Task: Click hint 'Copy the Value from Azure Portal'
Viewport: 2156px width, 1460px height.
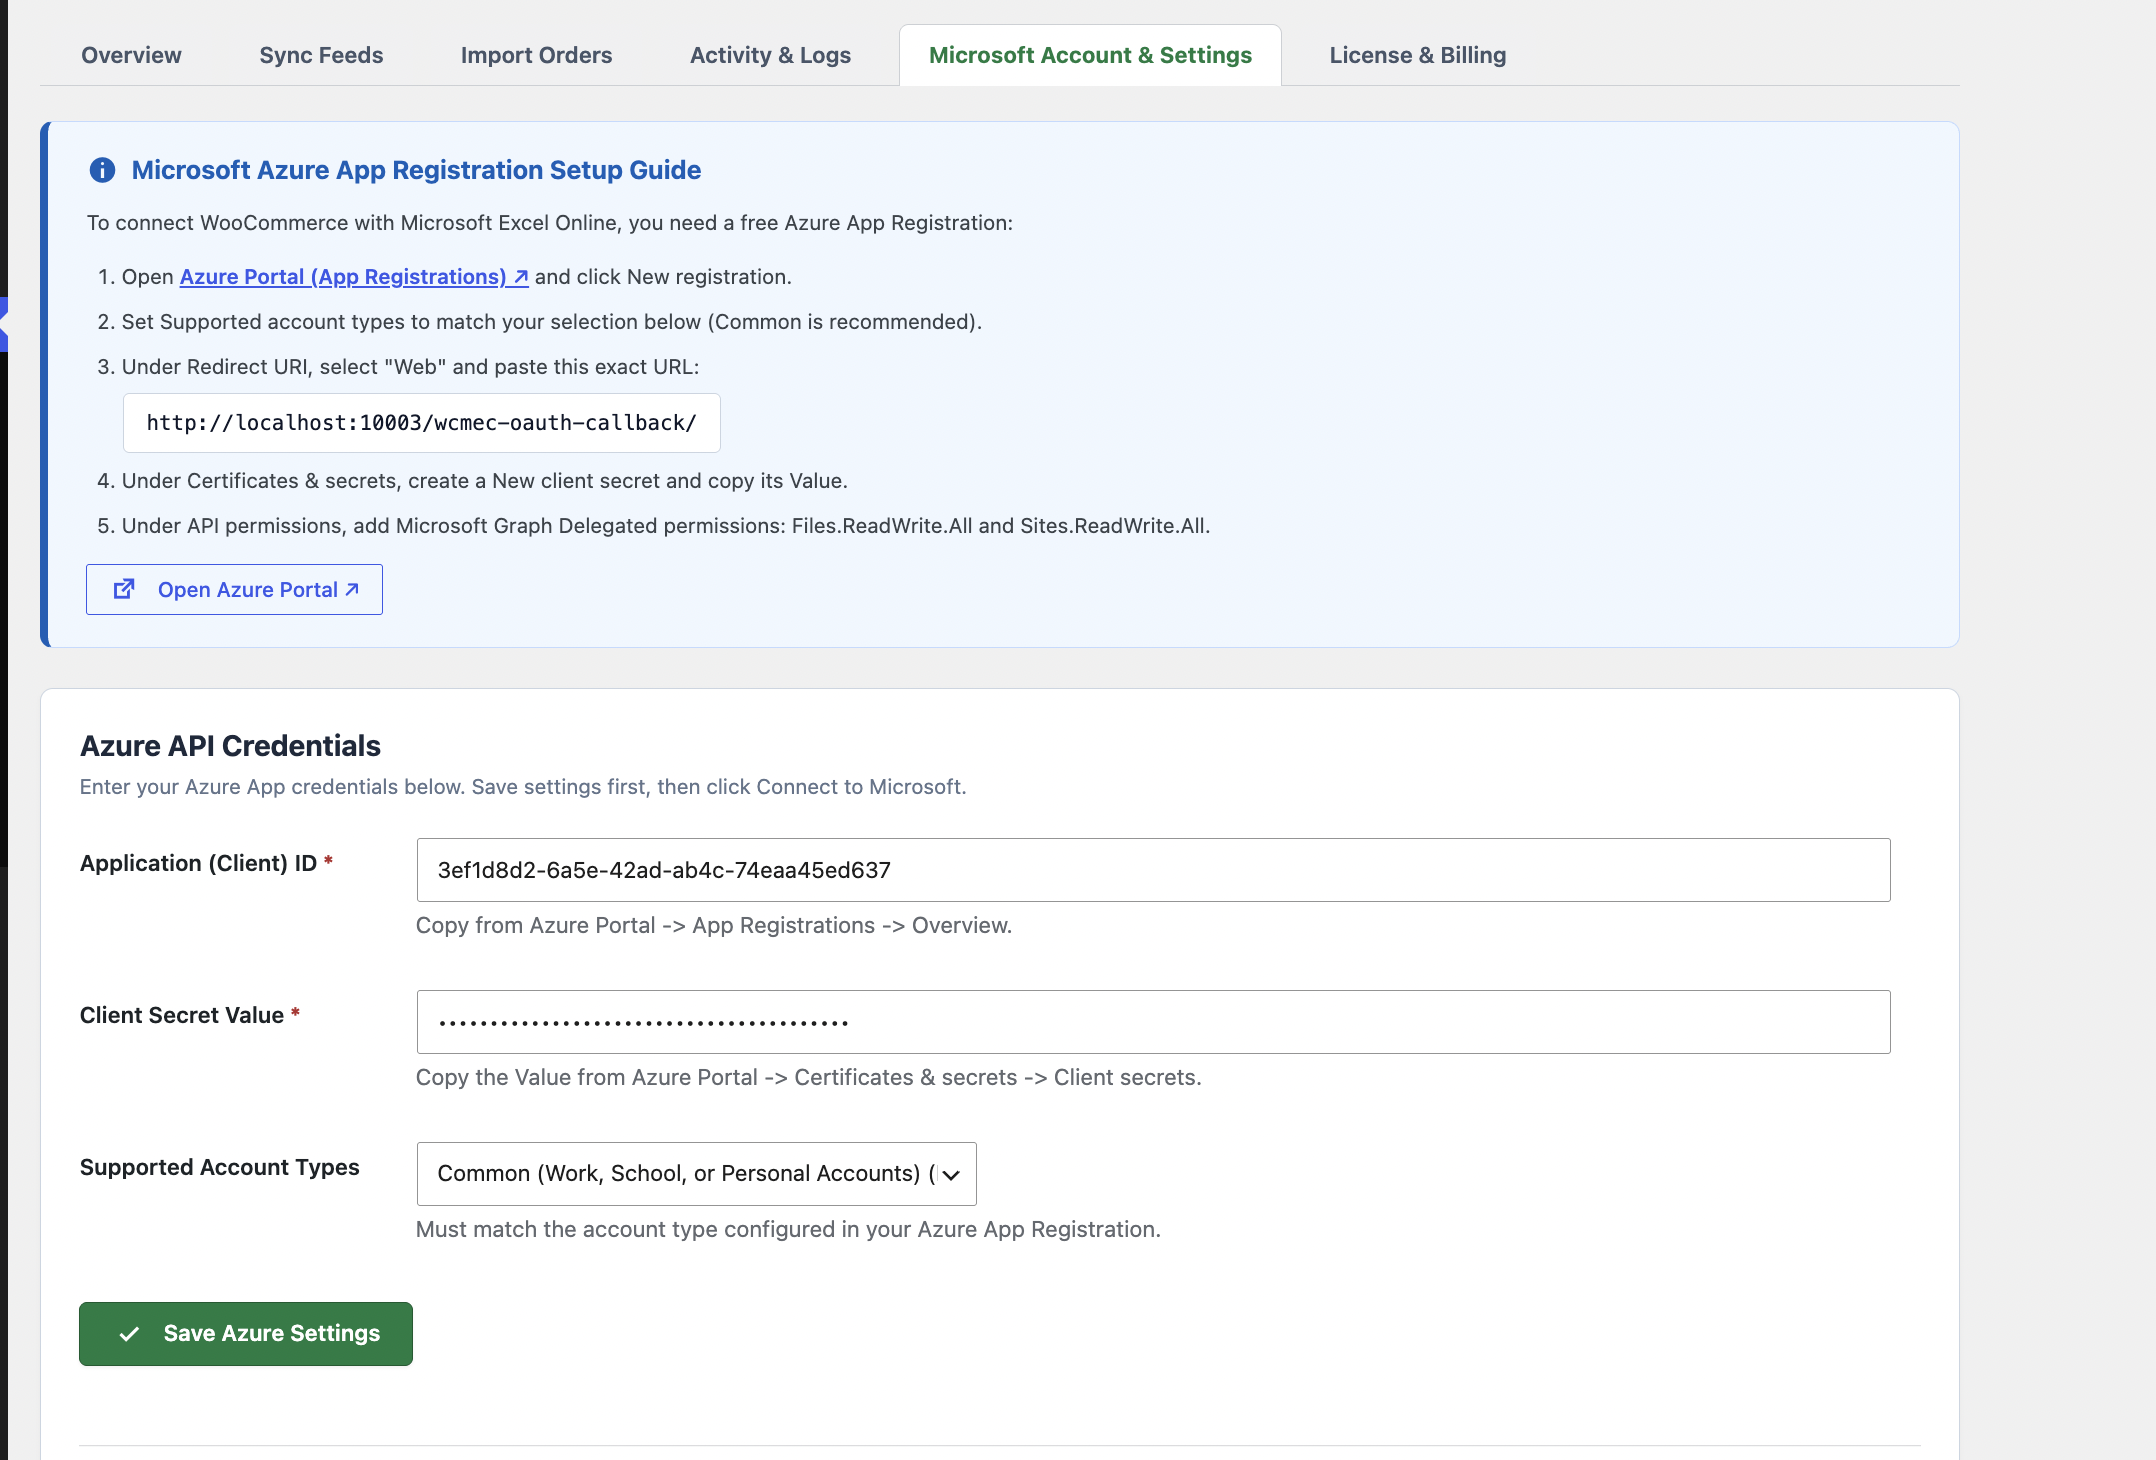Action: coord(808,1077)
